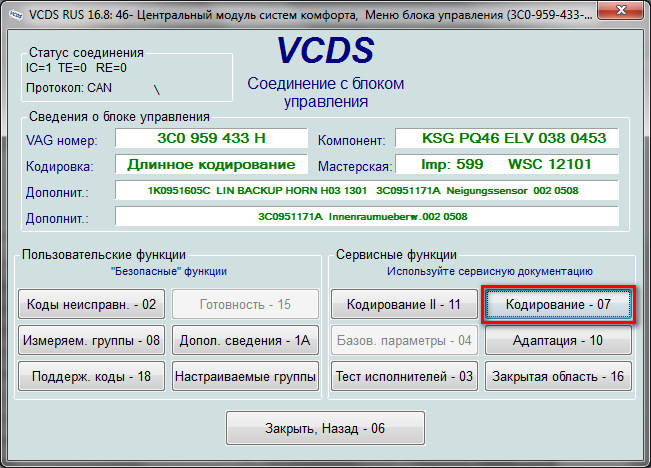Close the VCDS window with X button

[x=621, y=11]
